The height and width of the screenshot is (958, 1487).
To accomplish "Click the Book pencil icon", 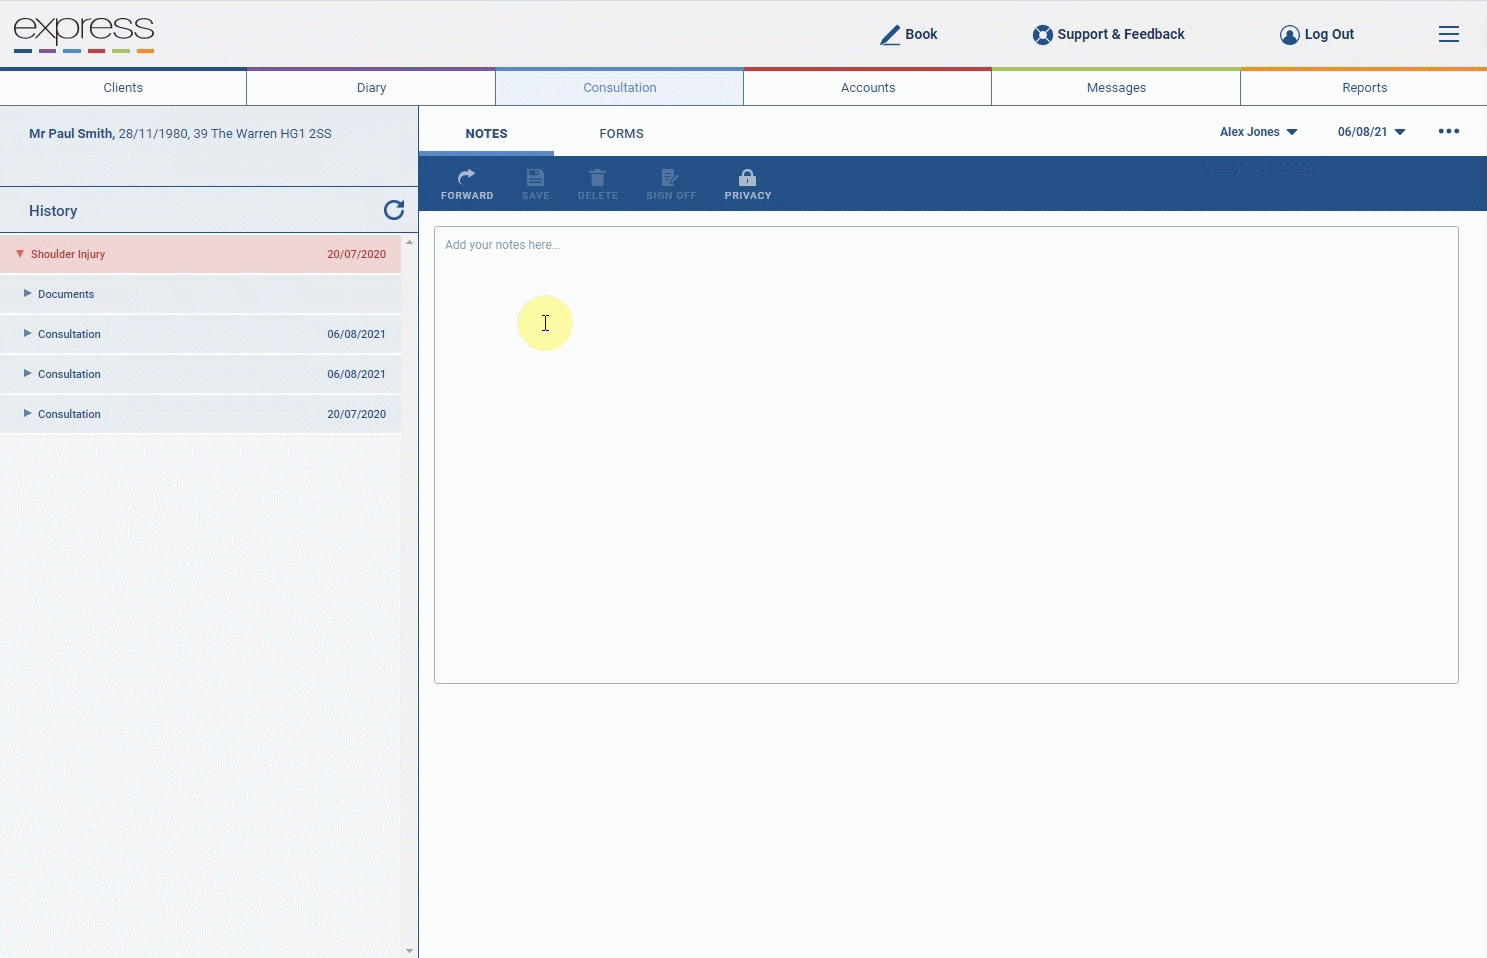I will (x=890, y=35).
